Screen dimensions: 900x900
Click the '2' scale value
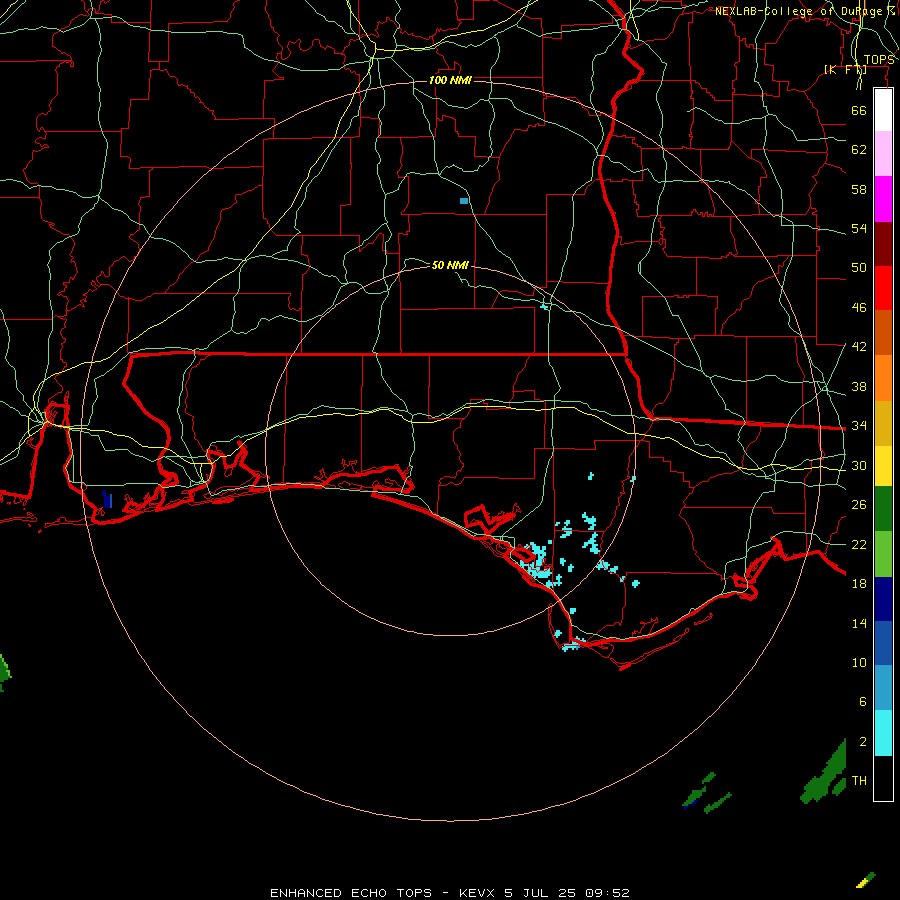pos(862,742)
